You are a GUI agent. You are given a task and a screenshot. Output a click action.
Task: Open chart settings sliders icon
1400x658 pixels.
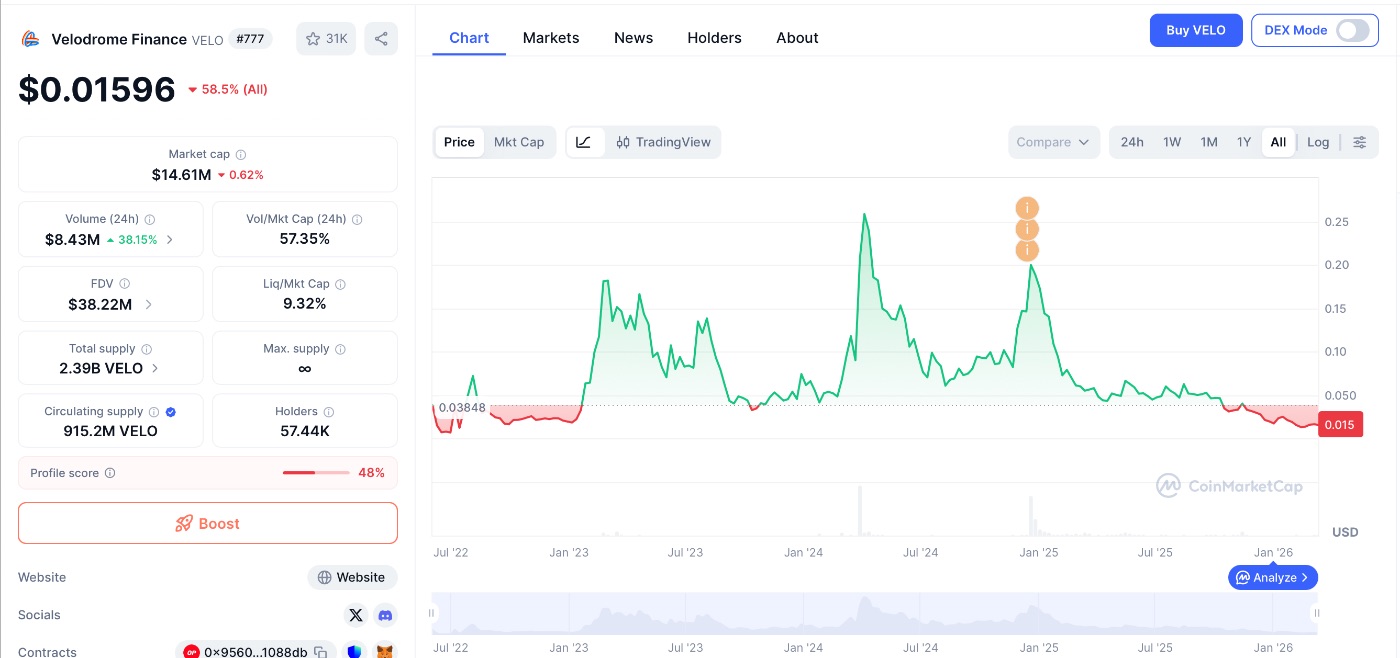(1359, 142)
